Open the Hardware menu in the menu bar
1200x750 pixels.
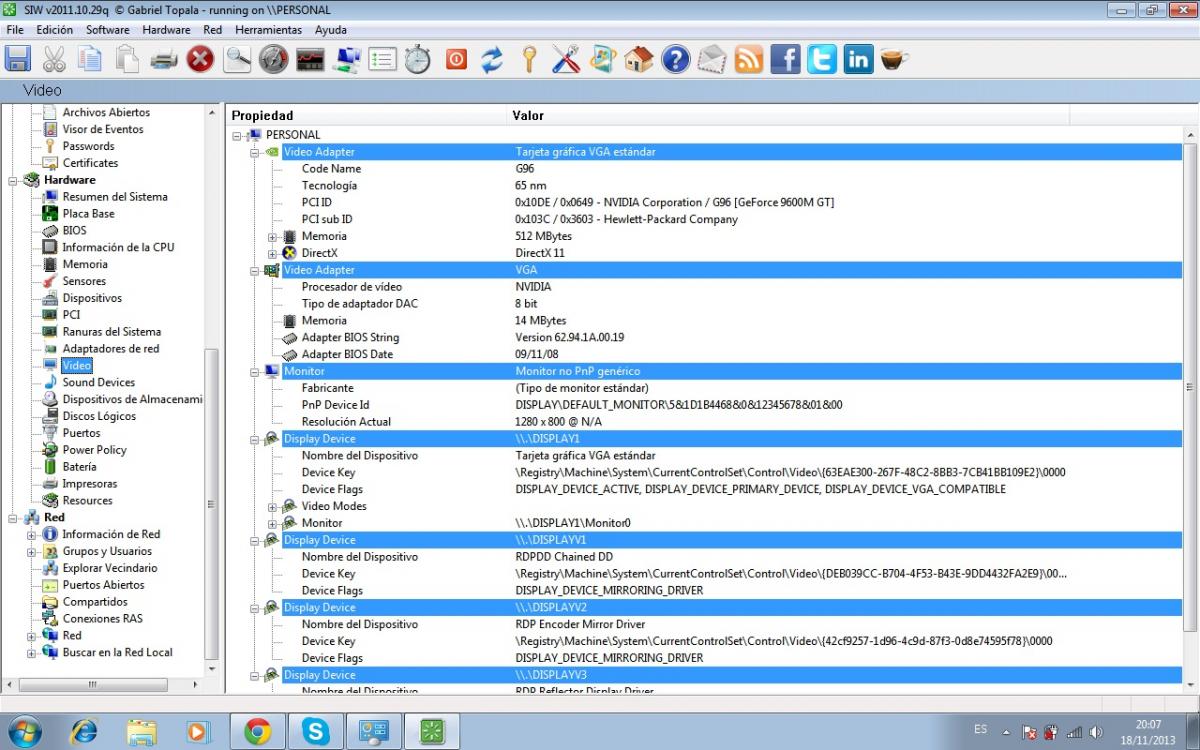pos(166,30)
